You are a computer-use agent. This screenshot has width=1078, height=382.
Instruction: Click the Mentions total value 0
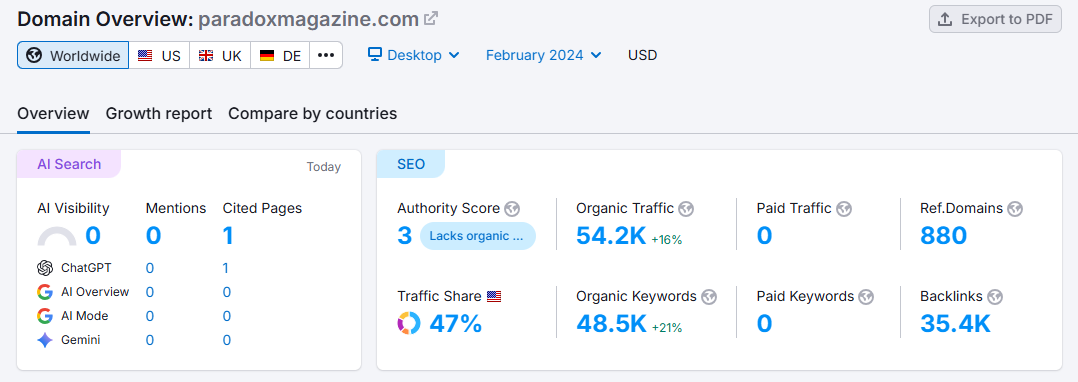pyautogui.click(x=153, y=236)
